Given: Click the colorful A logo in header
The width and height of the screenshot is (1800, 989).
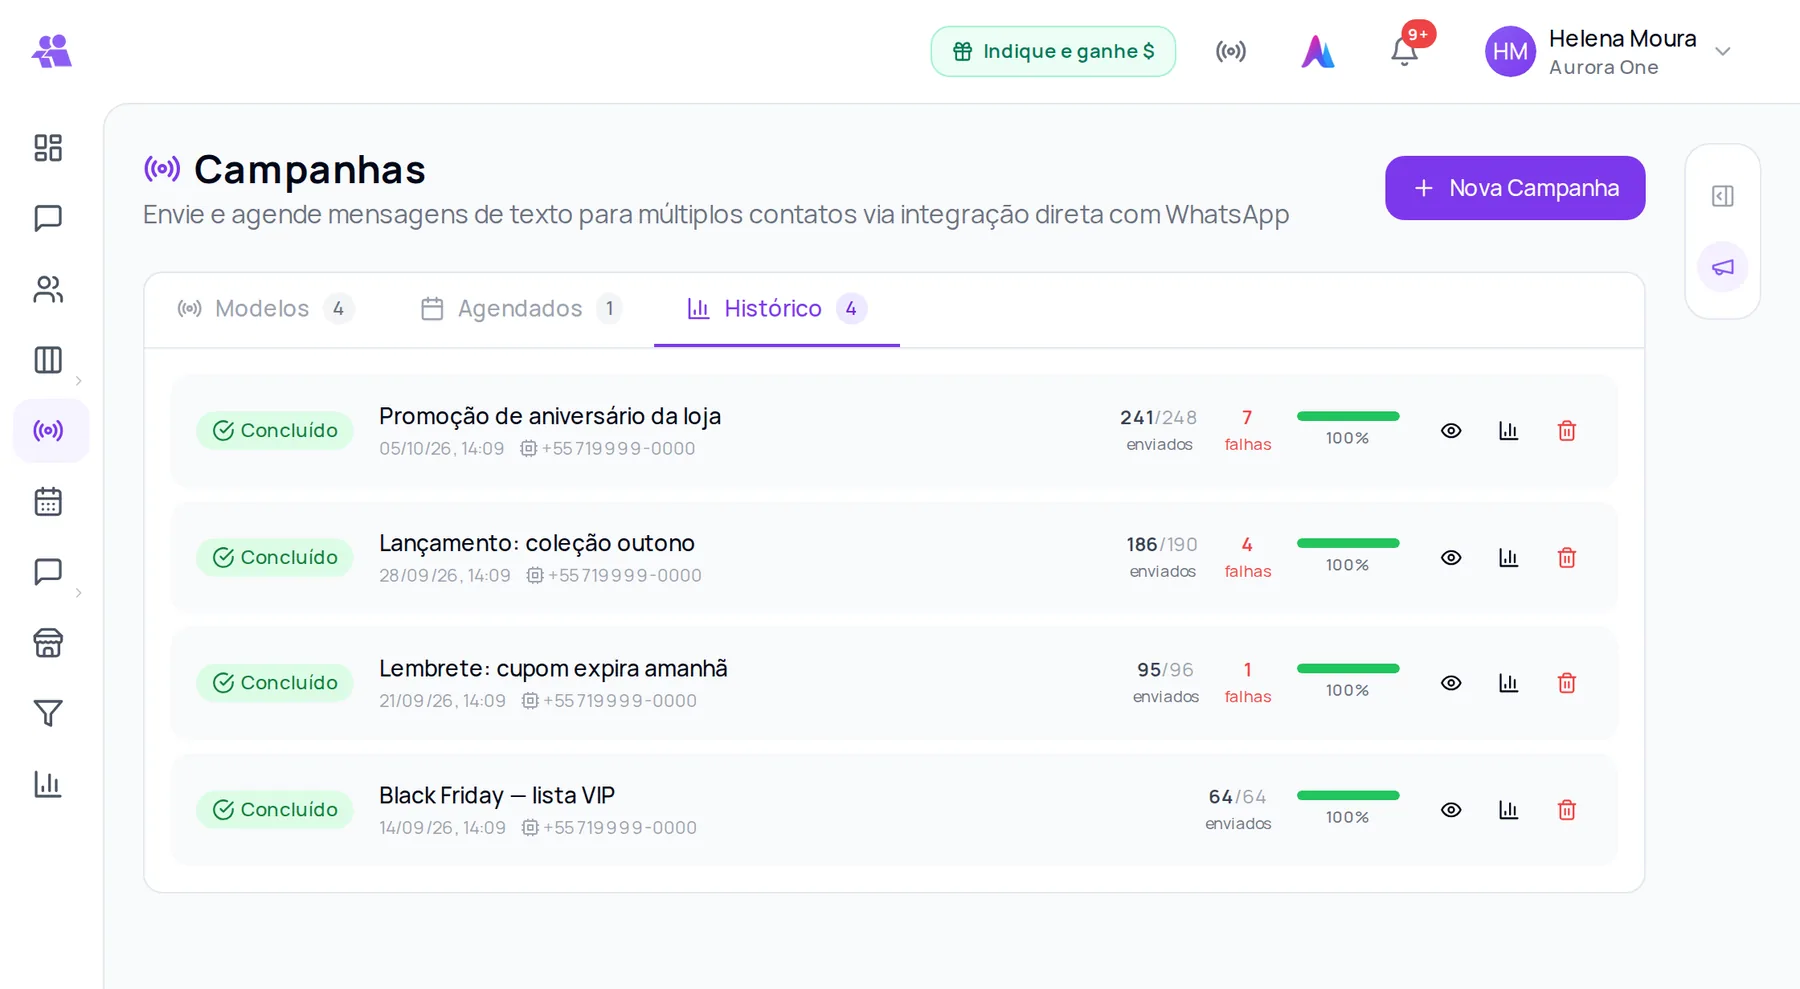Looking at the screenshot, I should click(1318, 51).
